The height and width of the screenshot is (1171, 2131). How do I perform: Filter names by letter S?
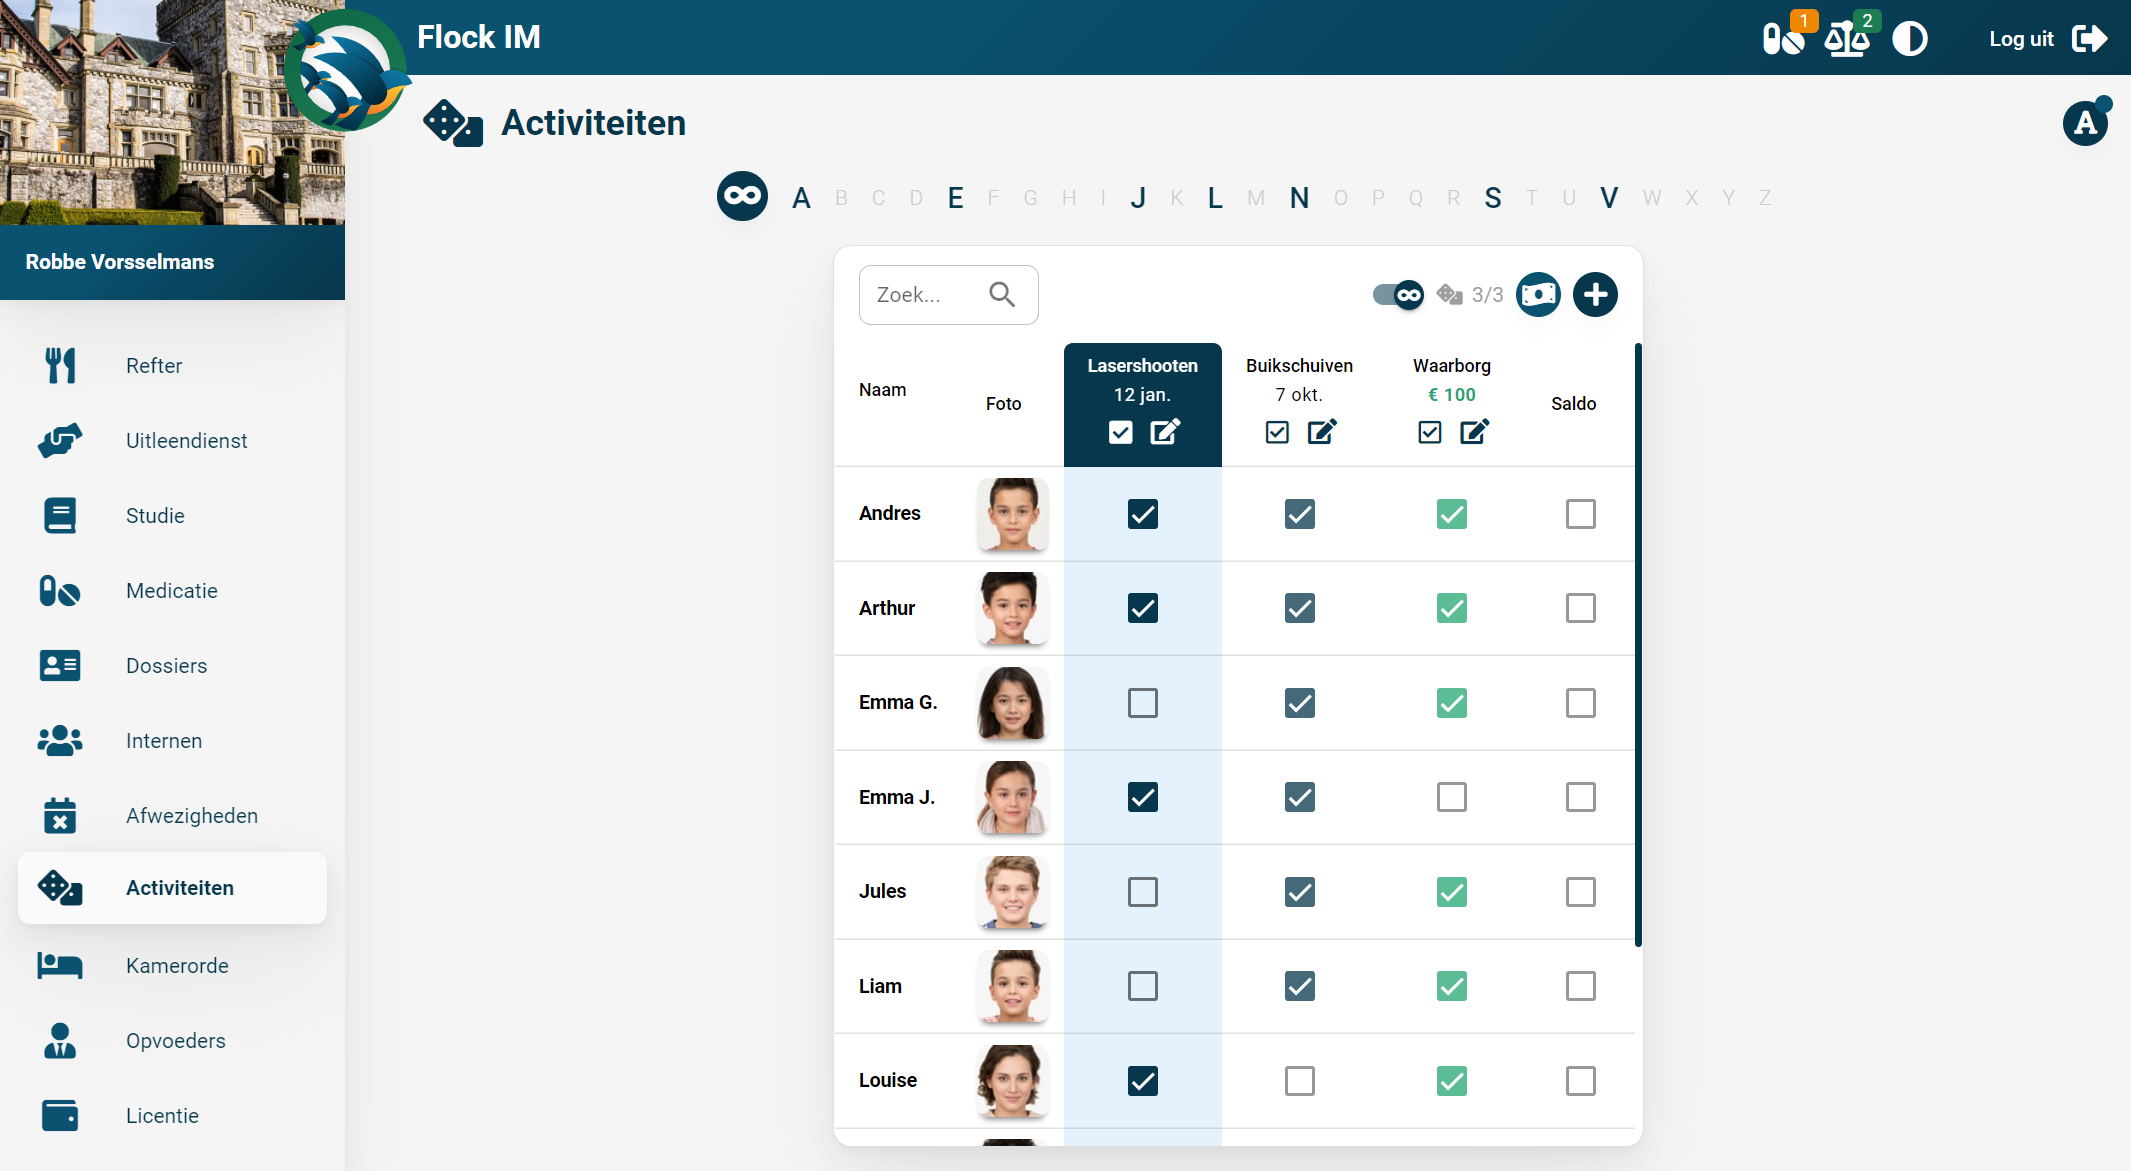1492,198
